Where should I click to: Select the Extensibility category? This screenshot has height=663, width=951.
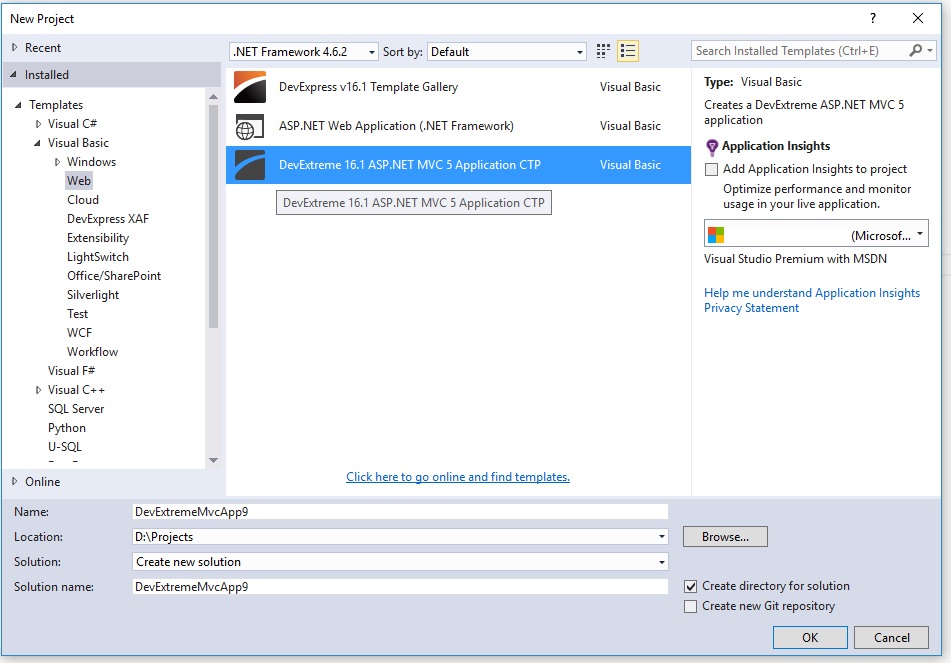click(98, 238)
